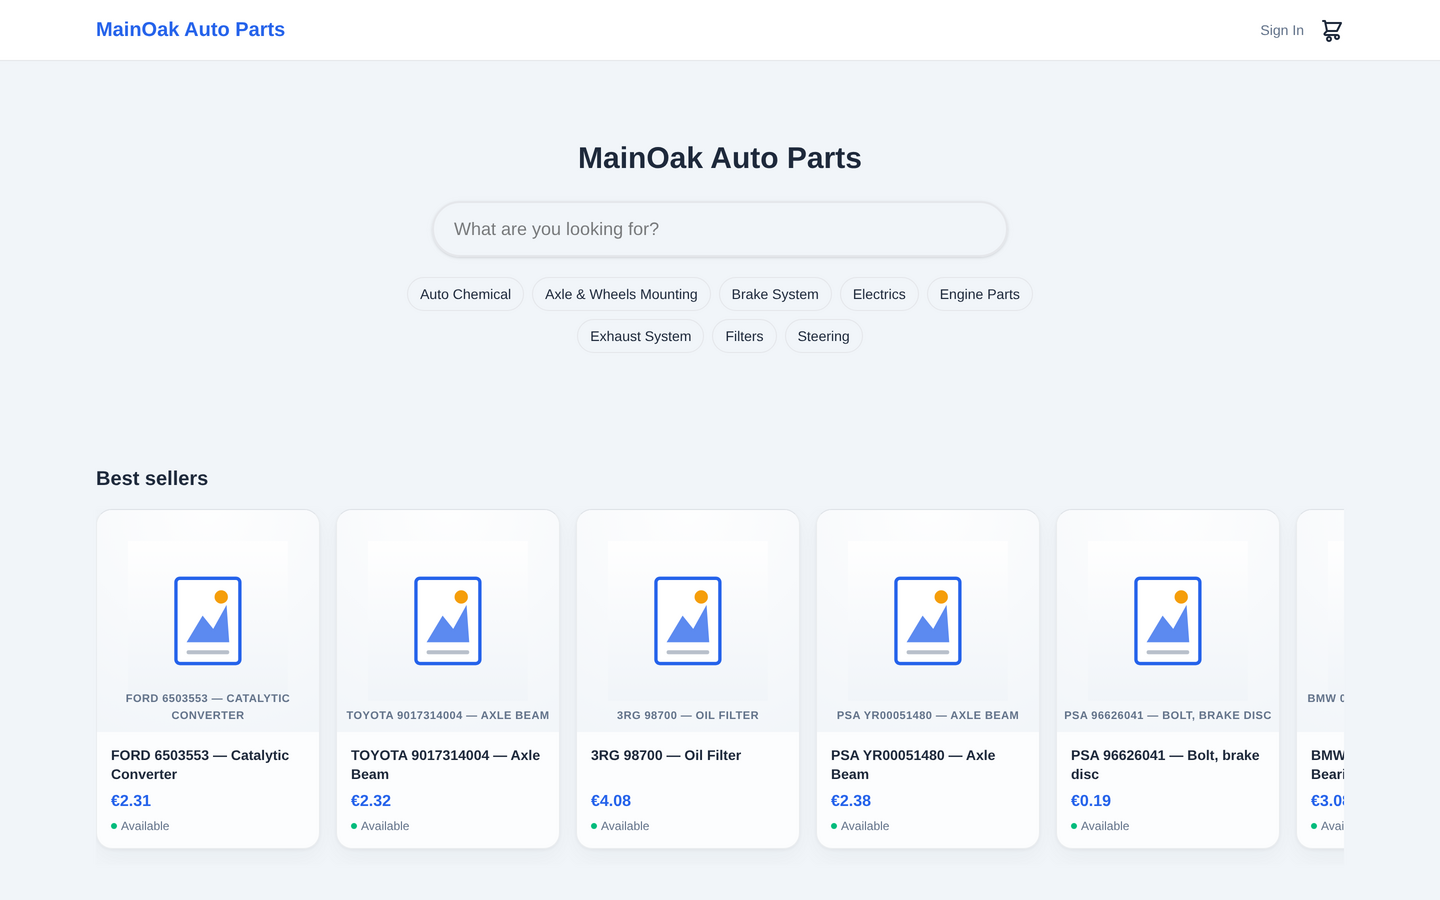Select the Exhaust System category chip
1440x900 pixels.
641,336
